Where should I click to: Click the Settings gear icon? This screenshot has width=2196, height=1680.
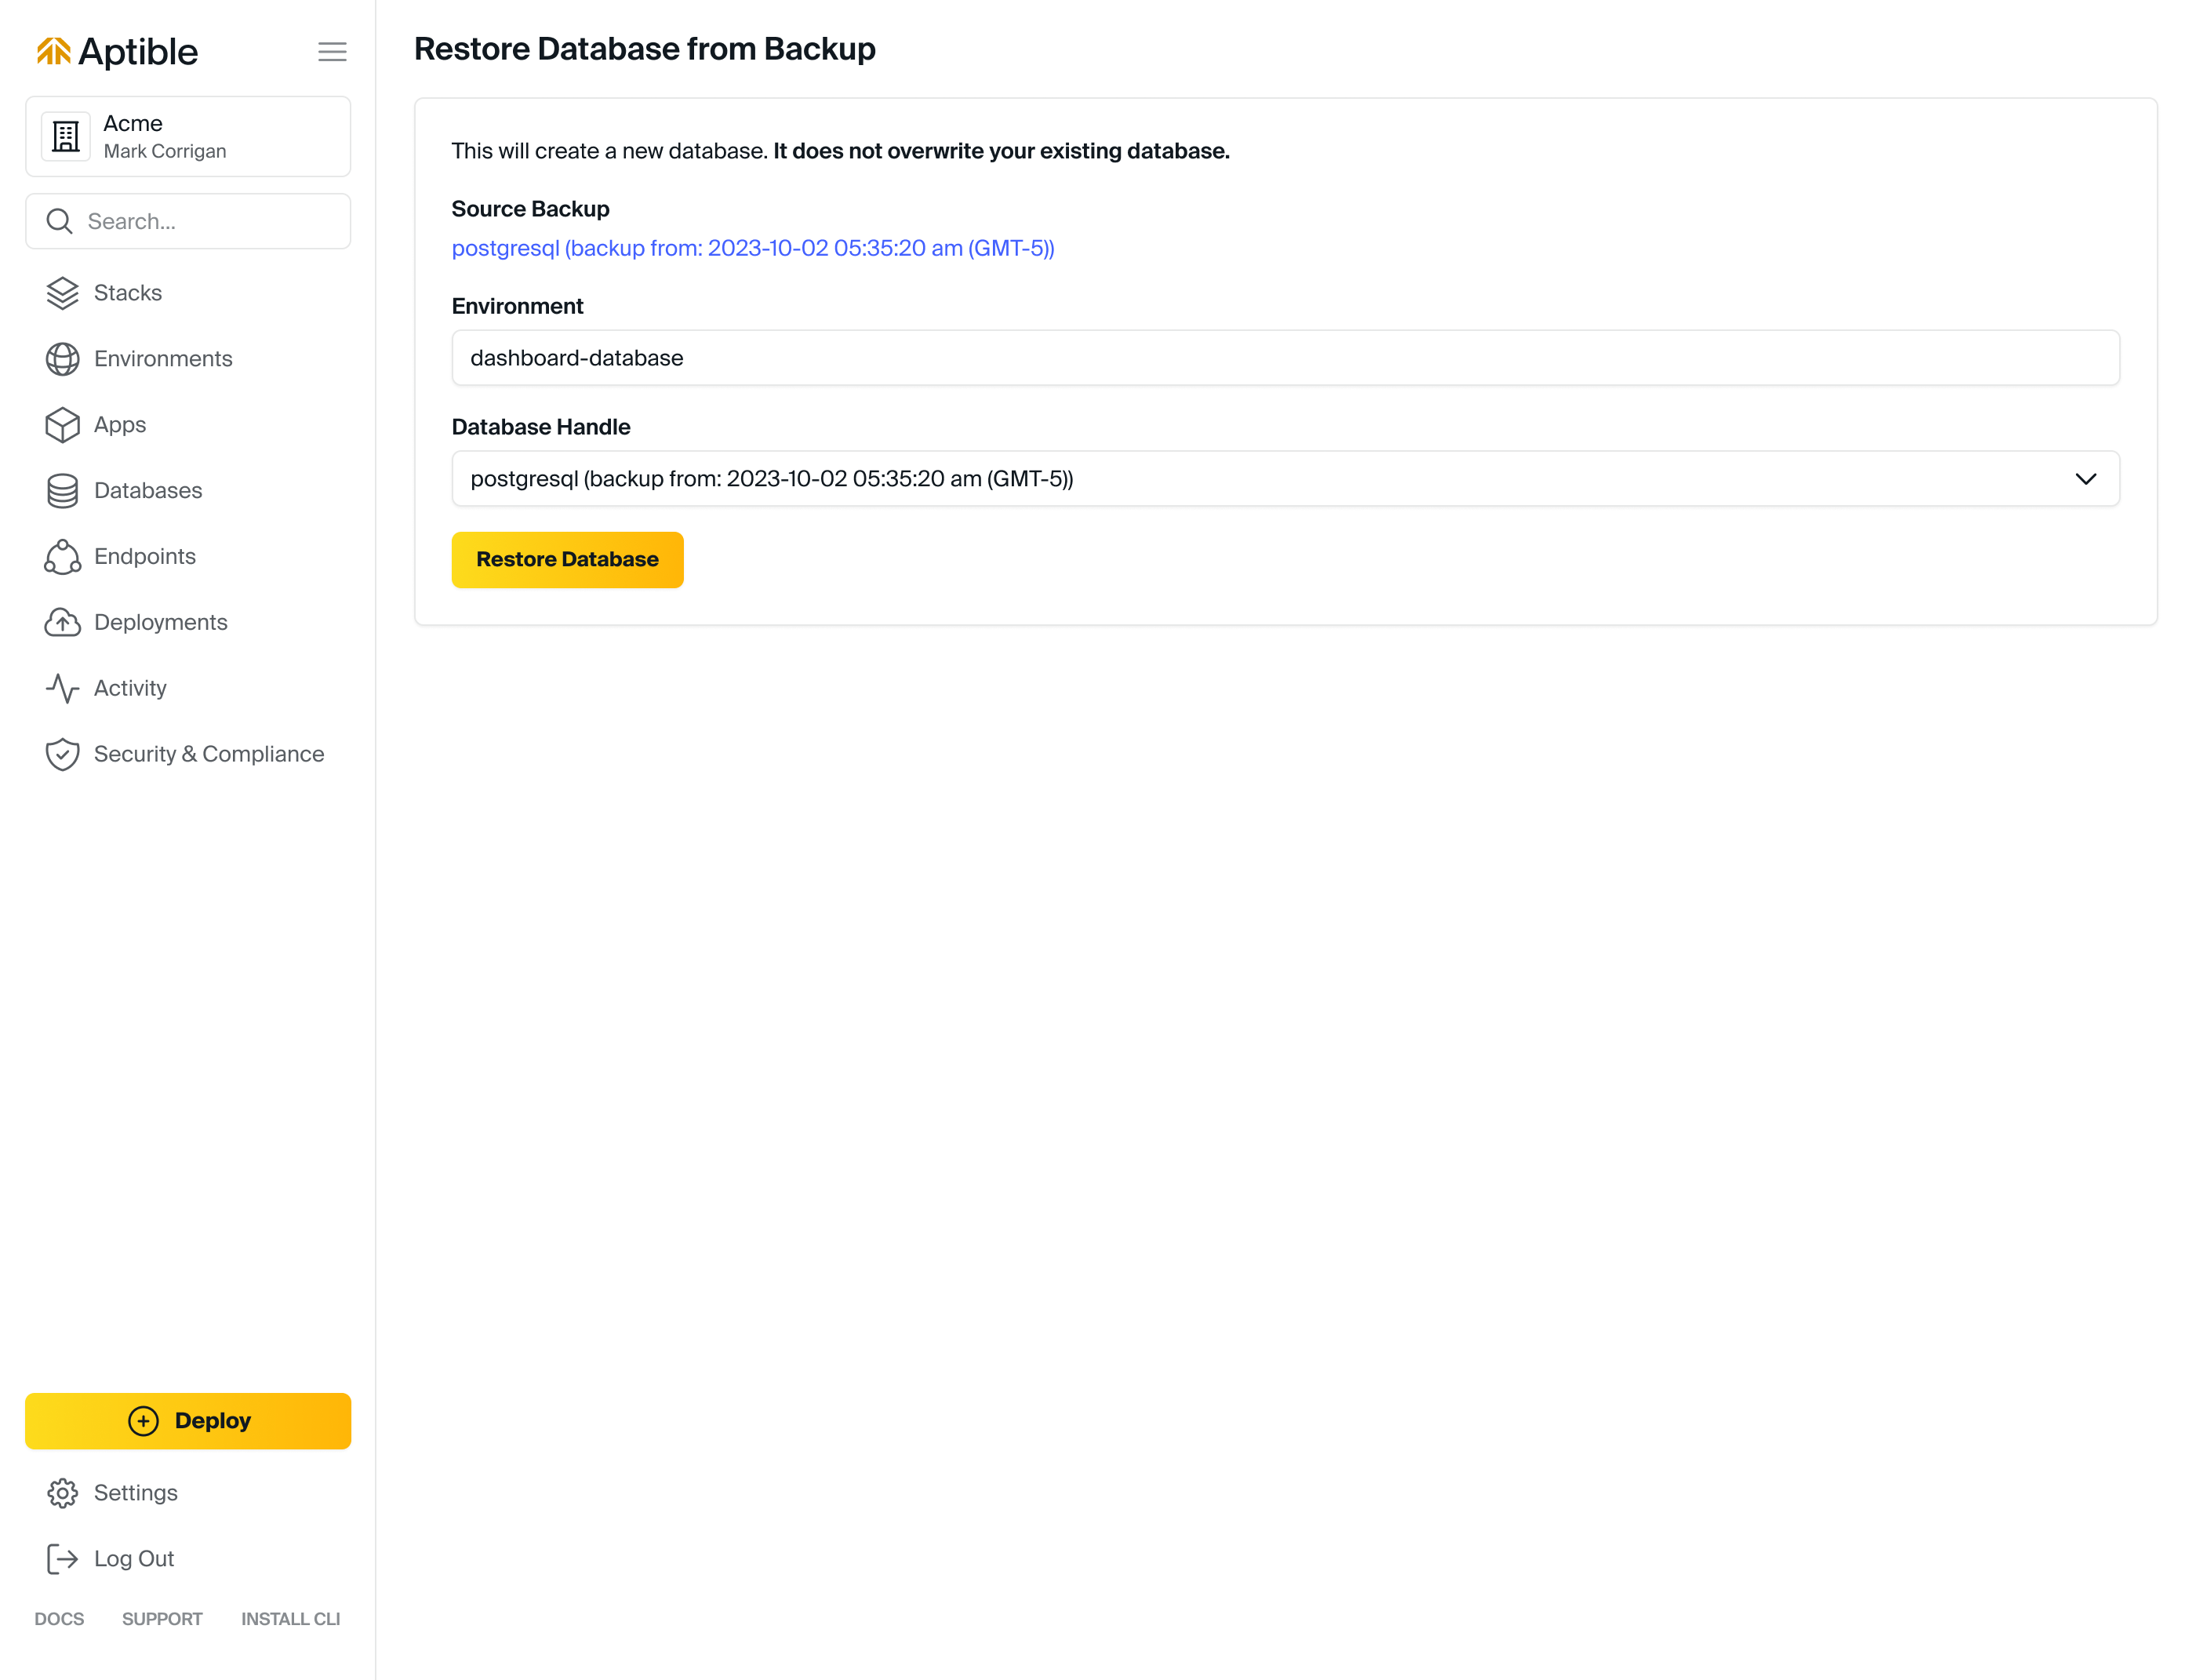coord(62,1493)
